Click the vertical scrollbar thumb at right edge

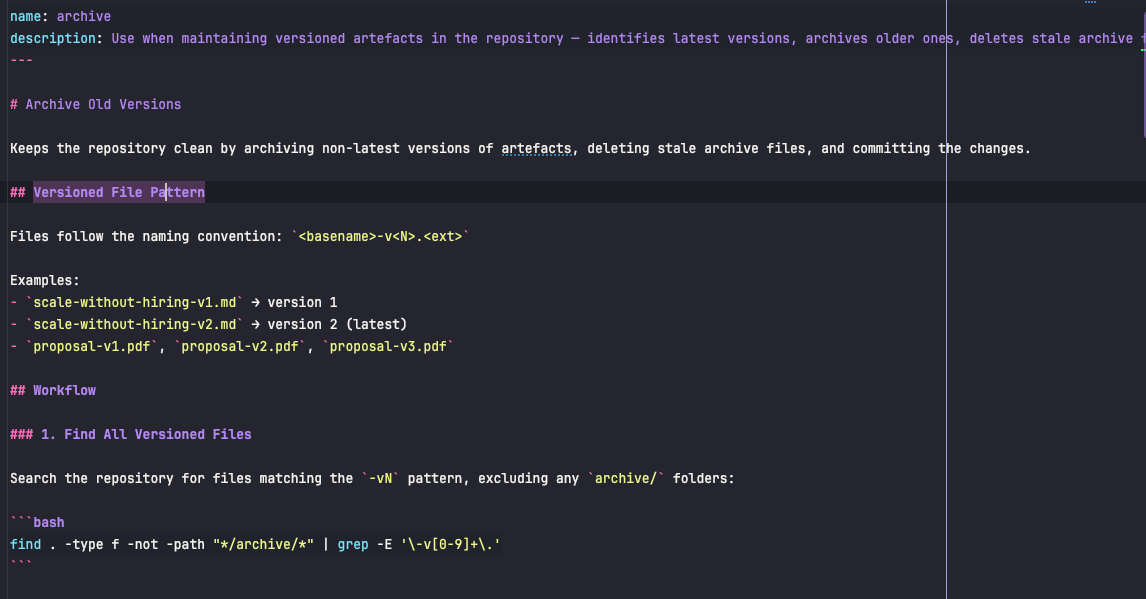(1143, 75)
